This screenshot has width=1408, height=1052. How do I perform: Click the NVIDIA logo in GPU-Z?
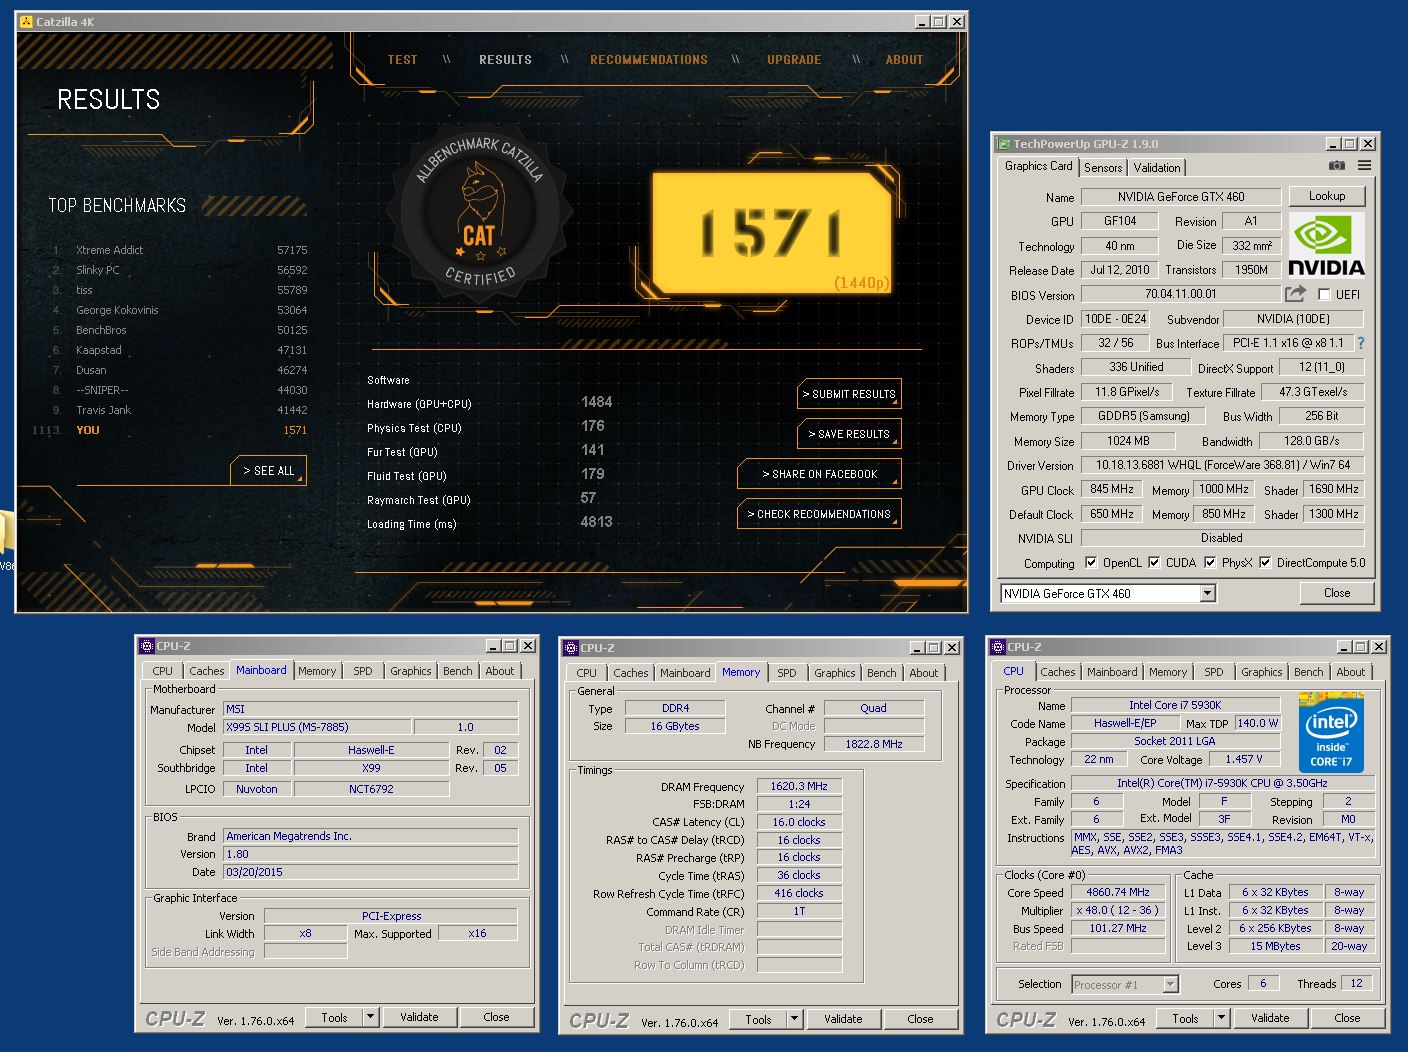(1326, 245)
